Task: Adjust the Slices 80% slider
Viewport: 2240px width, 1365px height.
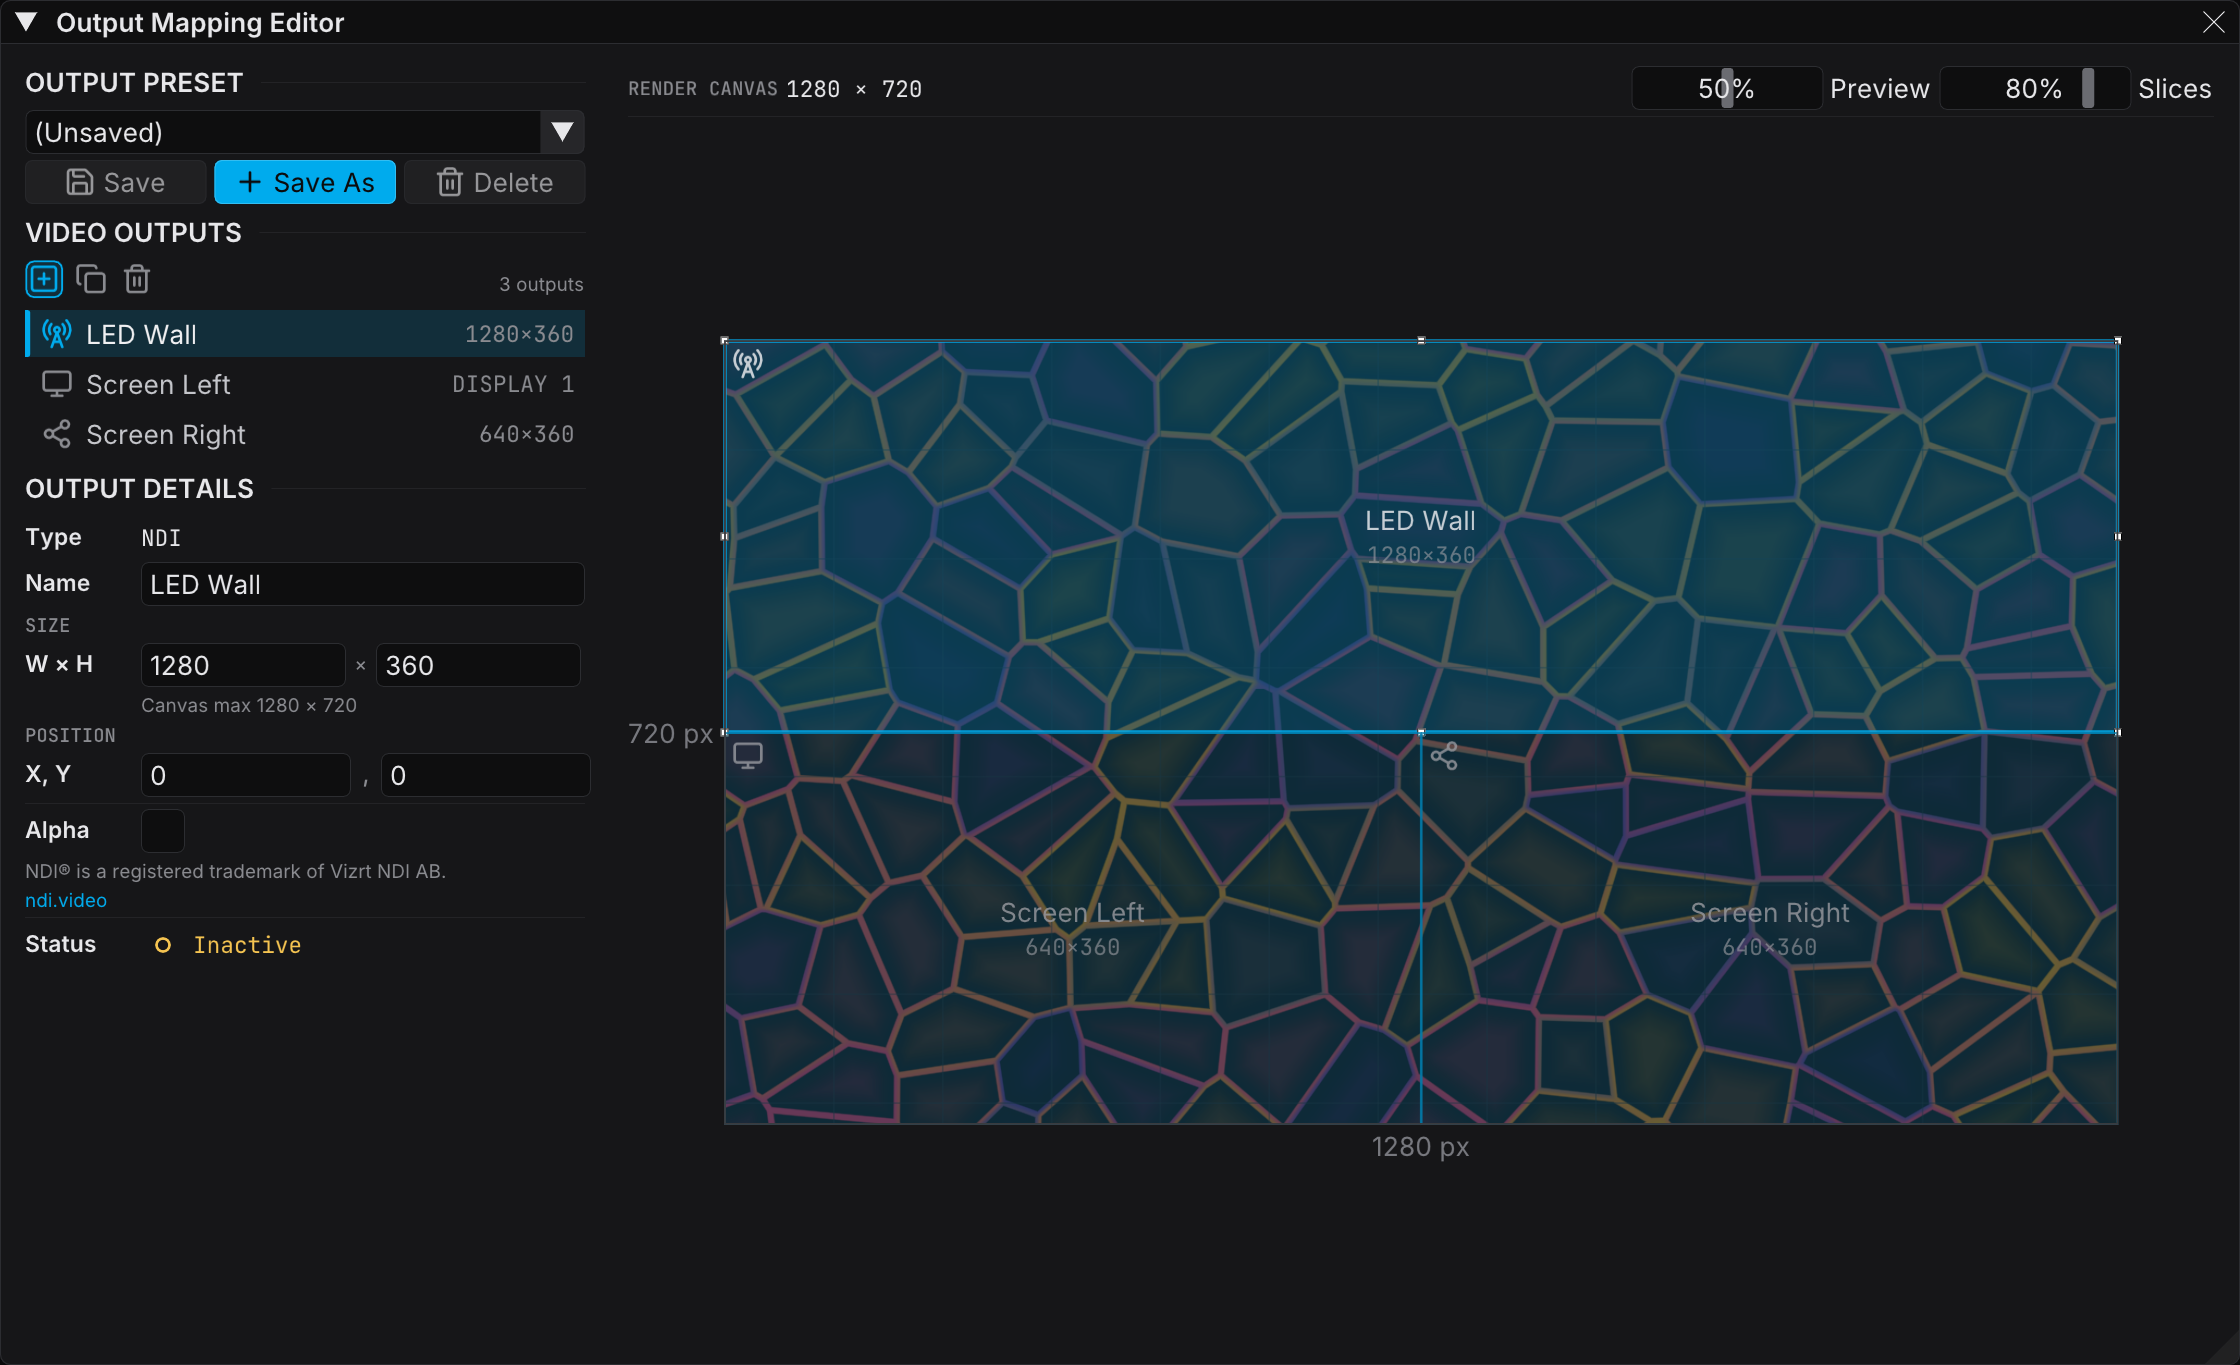Action: [x=2034, y=88]
